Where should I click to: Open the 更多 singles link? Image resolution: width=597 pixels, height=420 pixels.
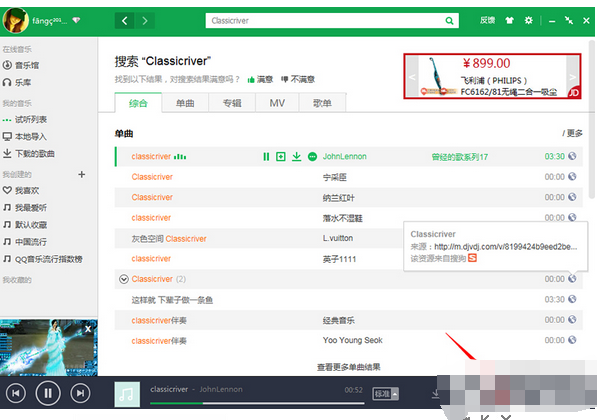pos(573,133)
